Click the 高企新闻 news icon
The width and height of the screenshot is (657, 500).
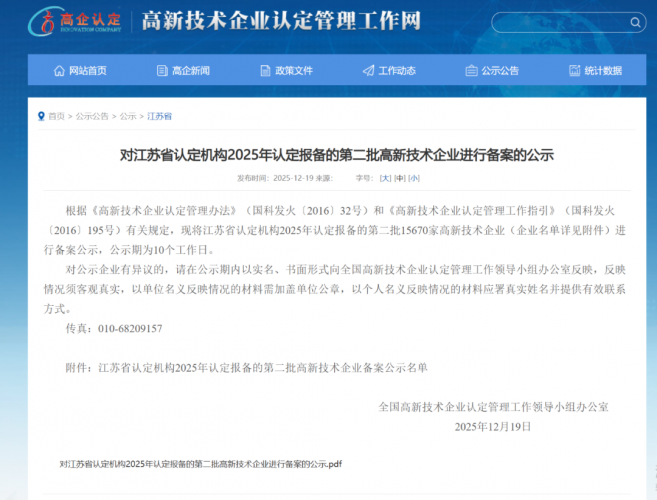162,70
